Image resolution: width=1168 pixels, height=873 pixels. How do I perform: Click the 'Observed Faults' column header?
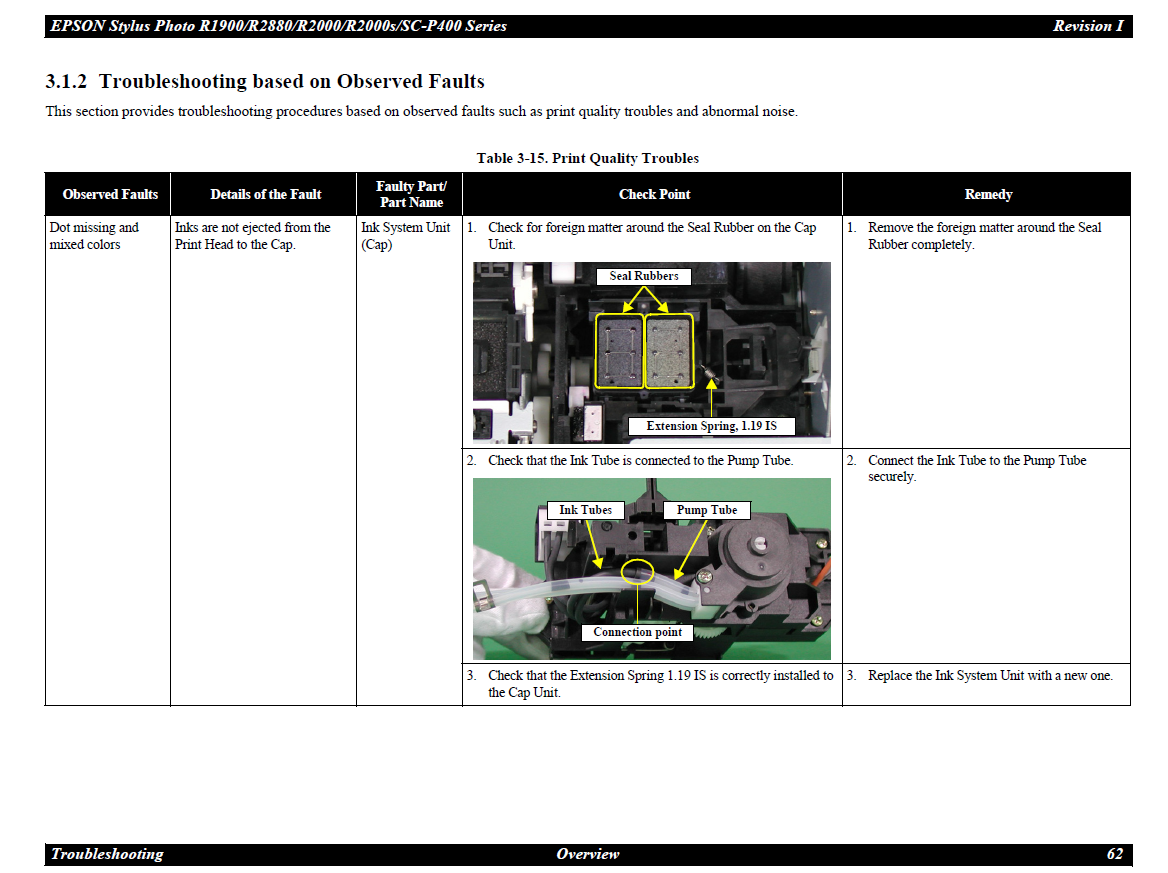[x=110, y=194]
